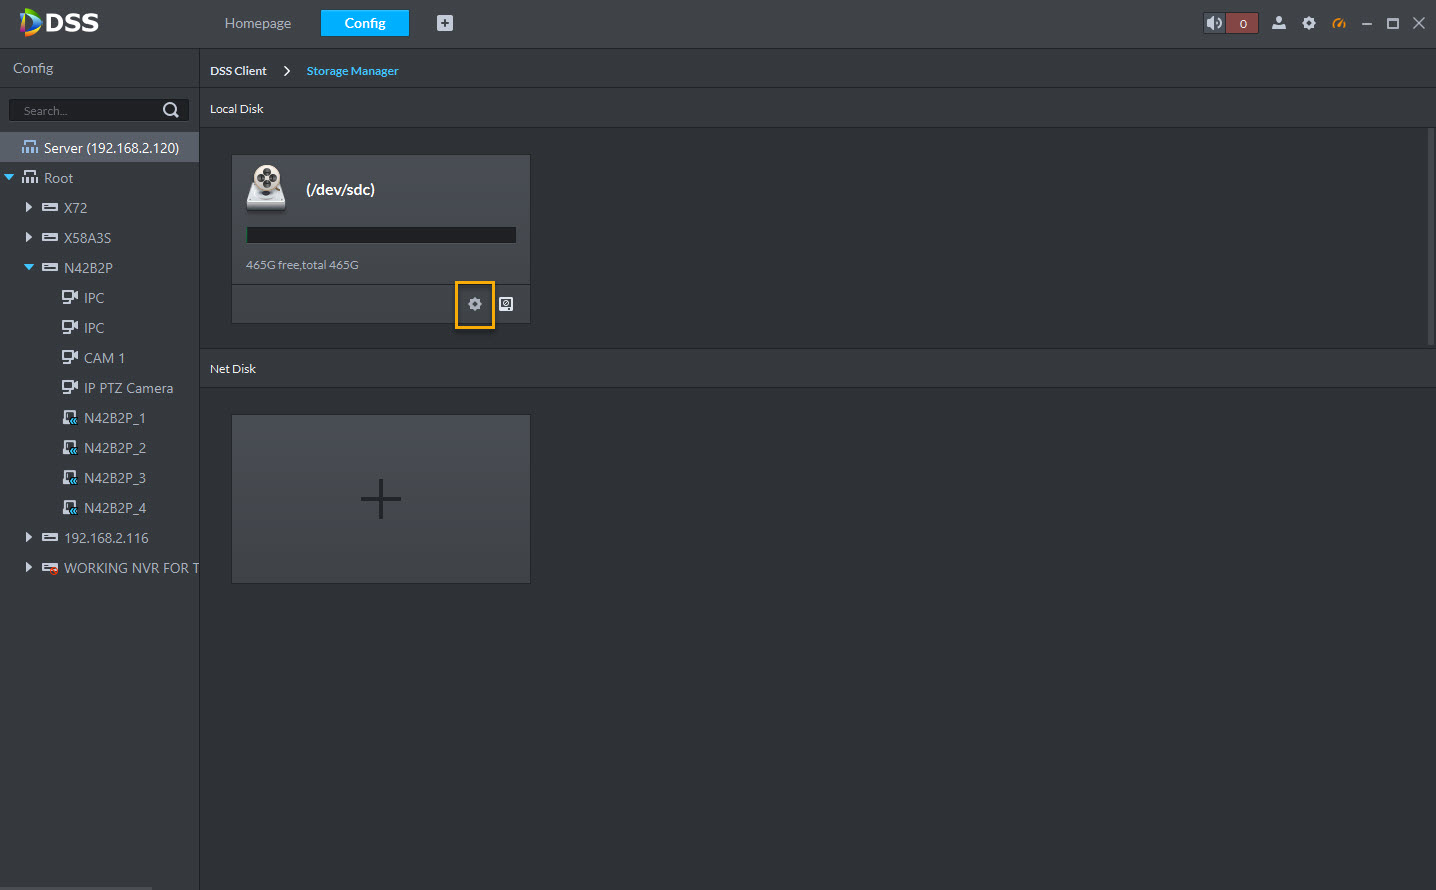
Task: Open the red alarm count badge
Action: click(1243, 23)
